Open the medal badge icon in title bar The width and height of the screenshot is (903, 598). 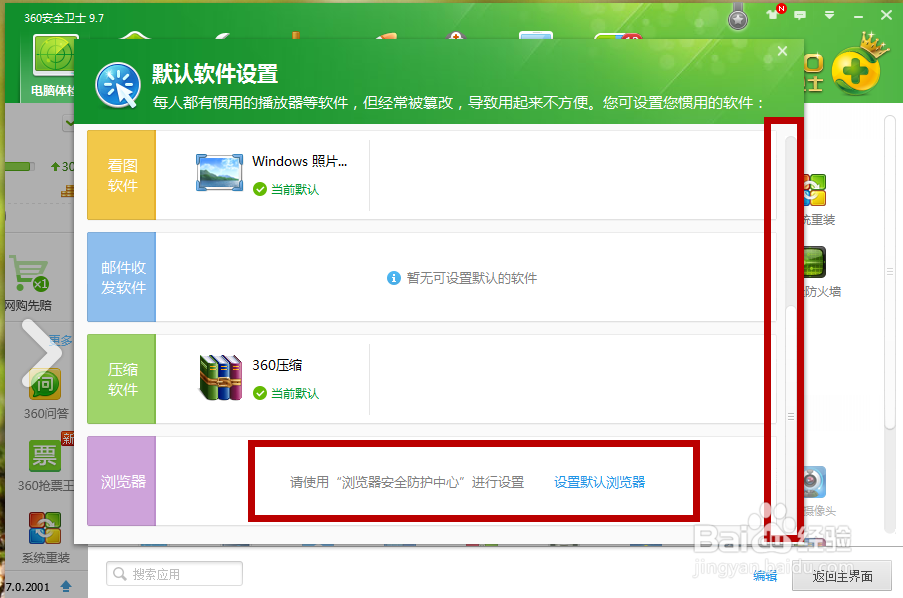click(x=738, y=19)
